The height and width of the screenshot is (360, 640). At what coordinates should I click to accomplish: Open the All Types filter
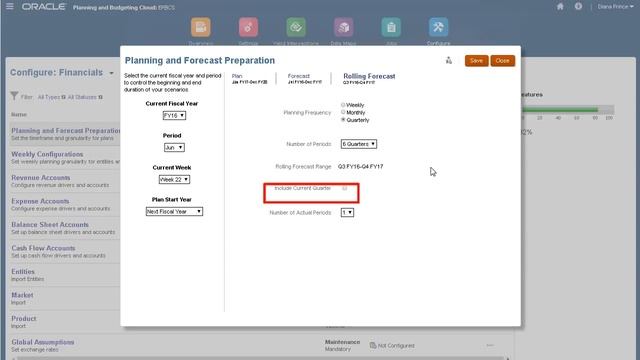(x=51, y=97)
